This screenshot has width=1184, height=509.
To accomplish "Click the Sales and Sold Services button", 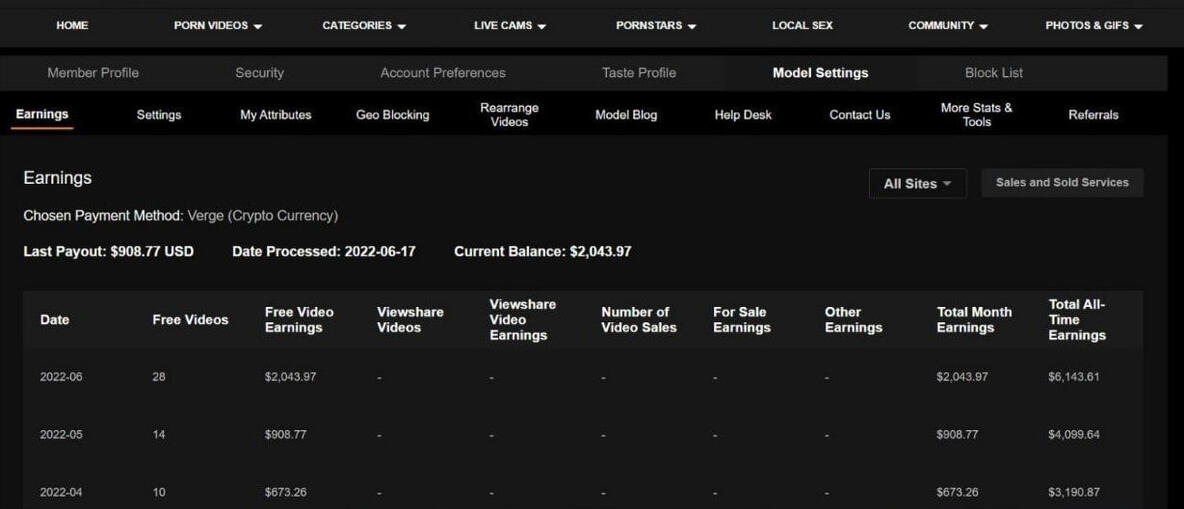I will coord(1062,183).
